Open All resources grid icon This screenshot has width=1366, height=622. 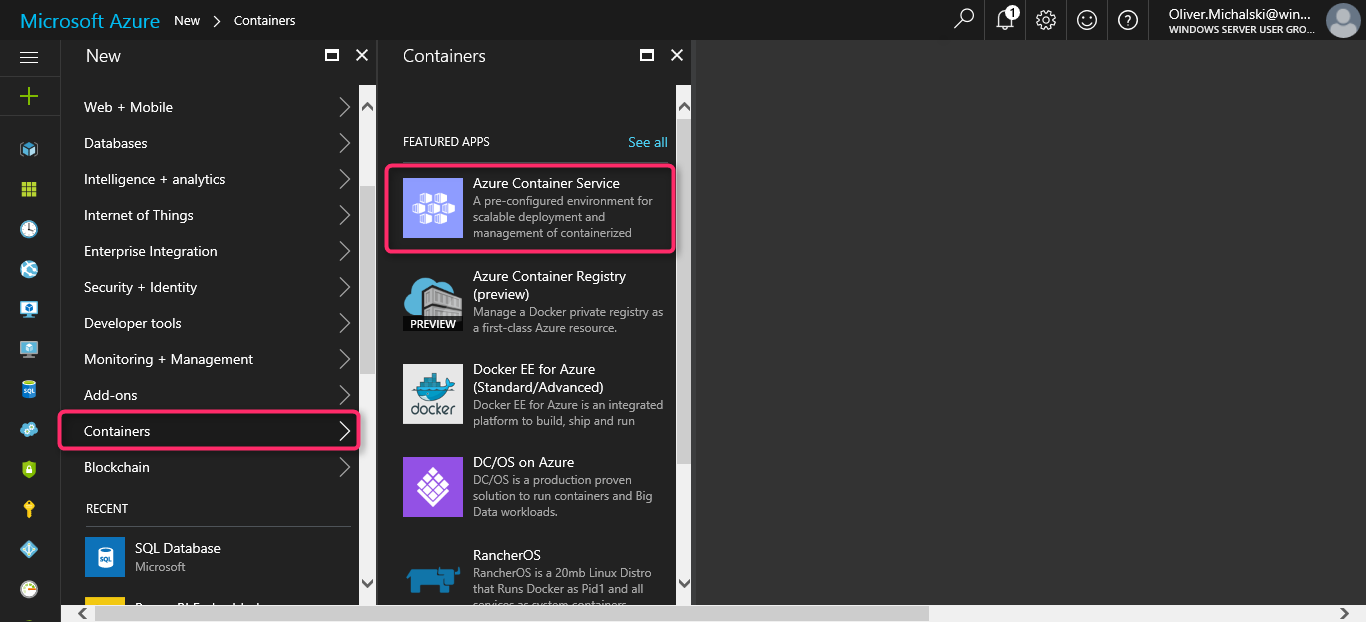[x=29, y=189]
